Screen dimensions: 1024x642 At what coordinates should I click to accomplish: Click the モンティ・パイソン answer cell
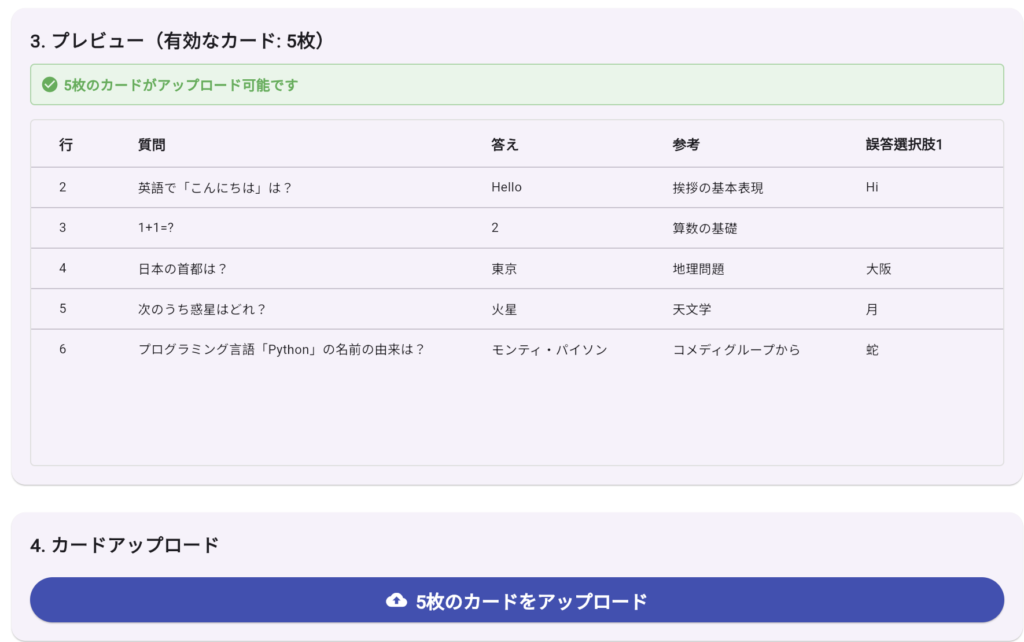pos(549,350)
